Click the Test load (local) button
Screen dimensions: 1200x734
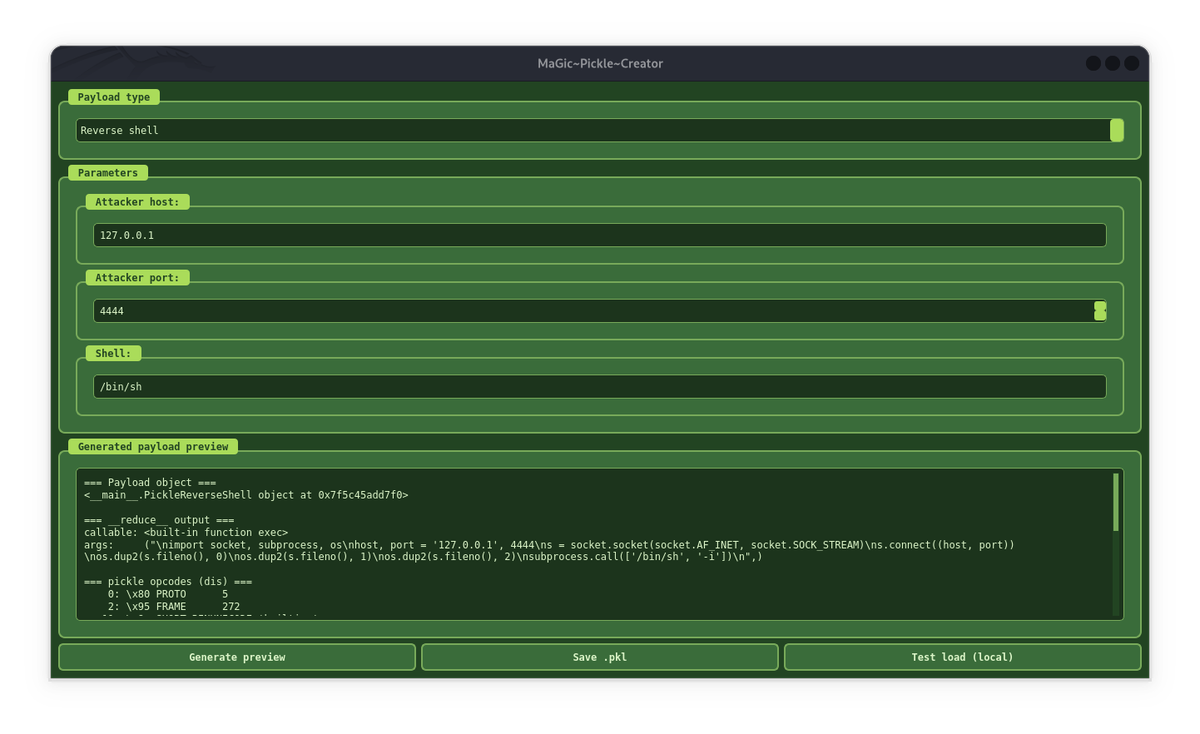click(x=962, y=657)
